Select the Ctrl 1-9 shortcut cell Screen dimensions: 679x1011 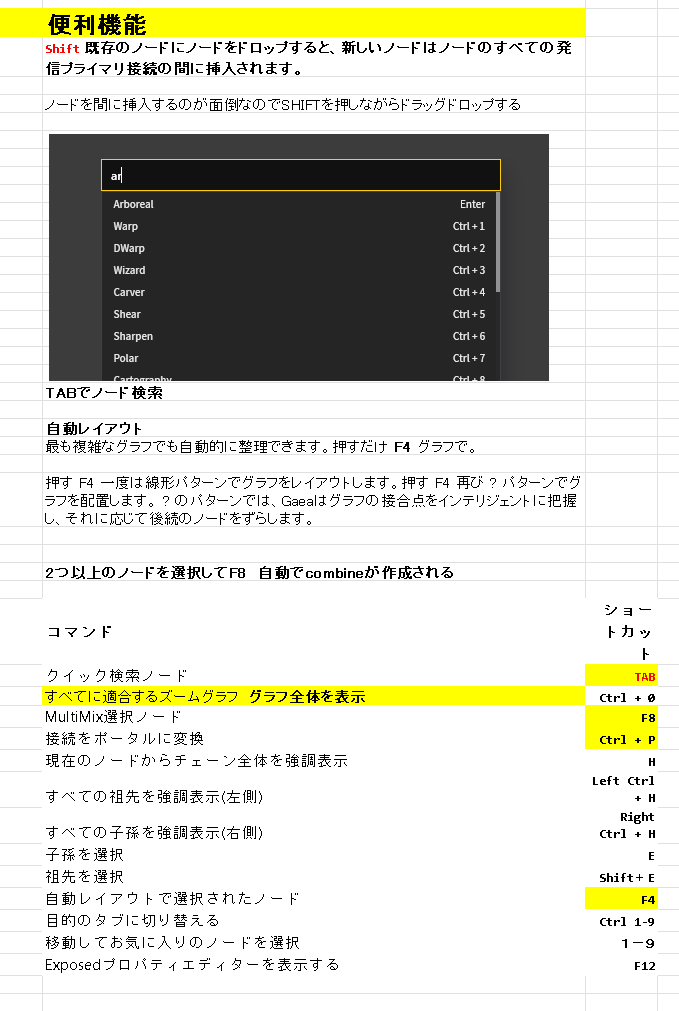622,920
